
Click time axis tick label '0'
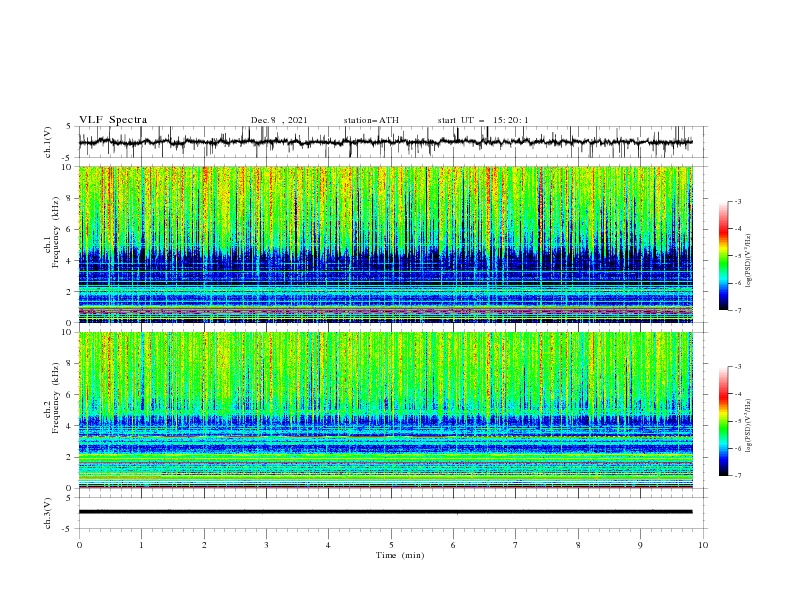pyautogui.click(x=79, y=545)
